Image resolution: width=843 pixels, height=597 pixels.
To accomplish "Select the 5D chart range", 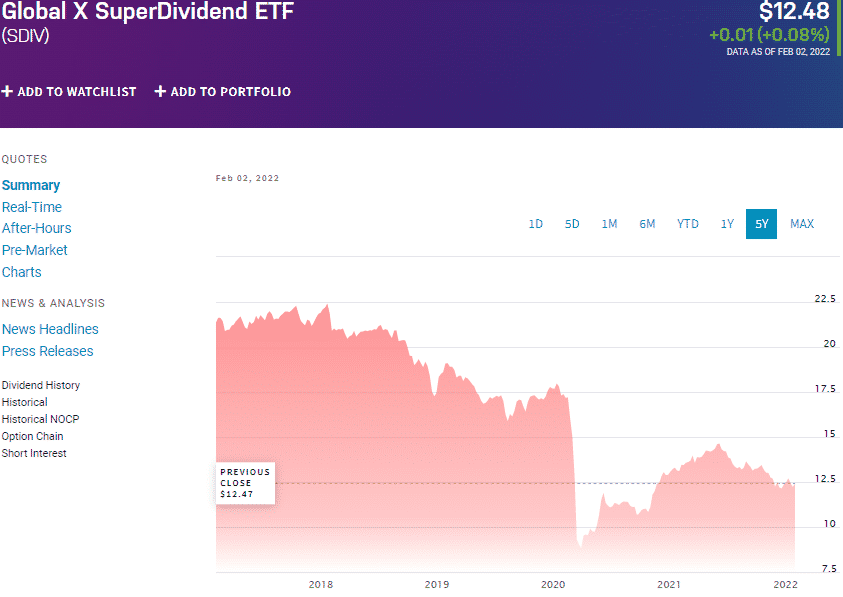I will pos(572,224).
